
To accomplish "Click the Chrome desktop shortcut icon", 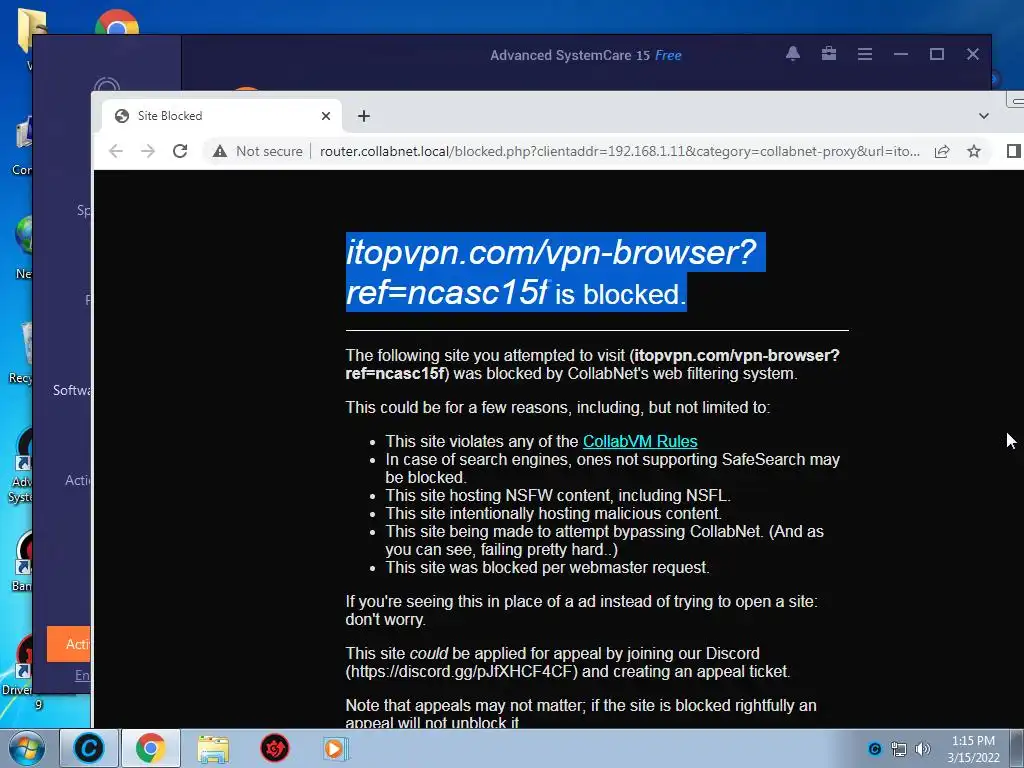I will 117,23.
